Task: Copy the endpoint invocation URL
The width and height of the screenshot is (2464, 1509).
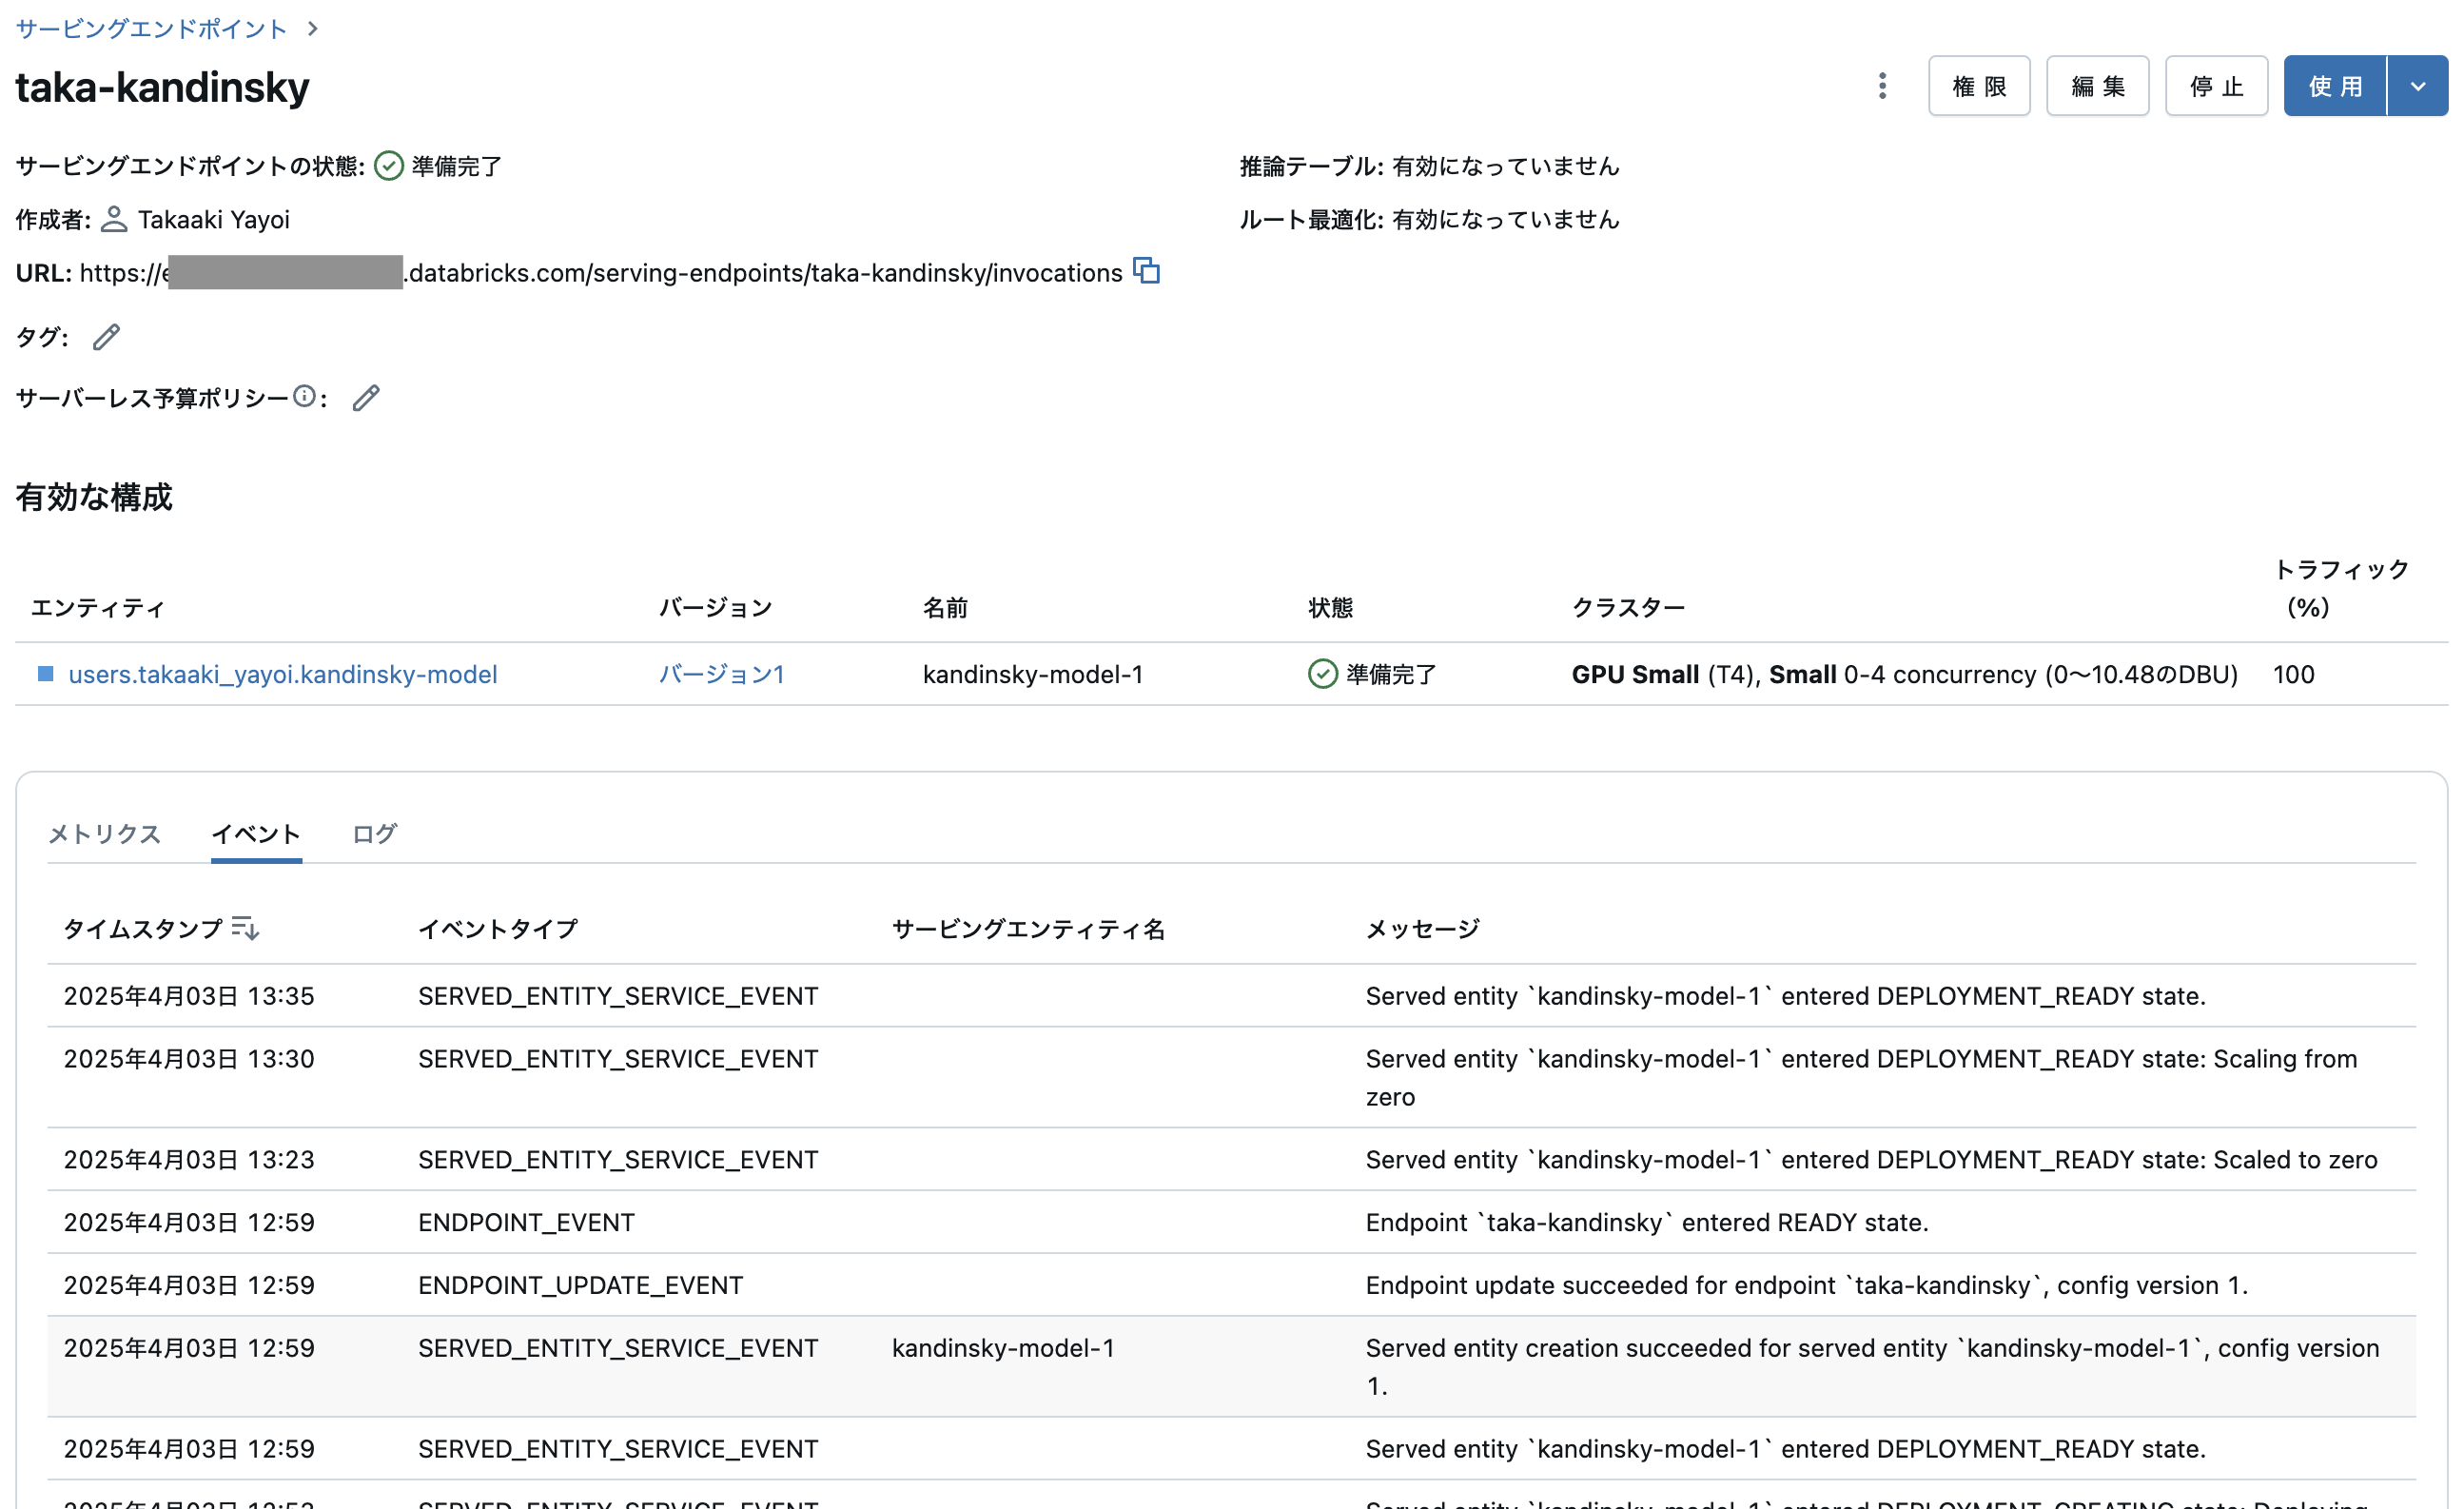Action: coord(1148,272)
